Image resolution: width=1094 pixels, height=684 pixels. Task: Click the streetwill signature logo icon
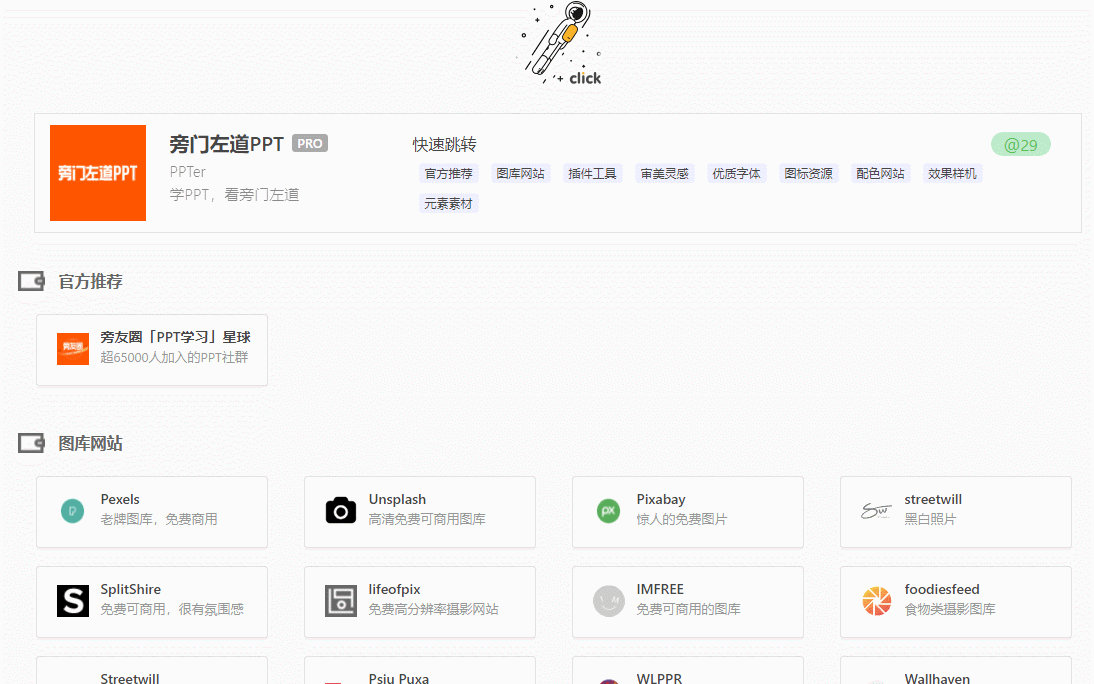coord(876,511)
